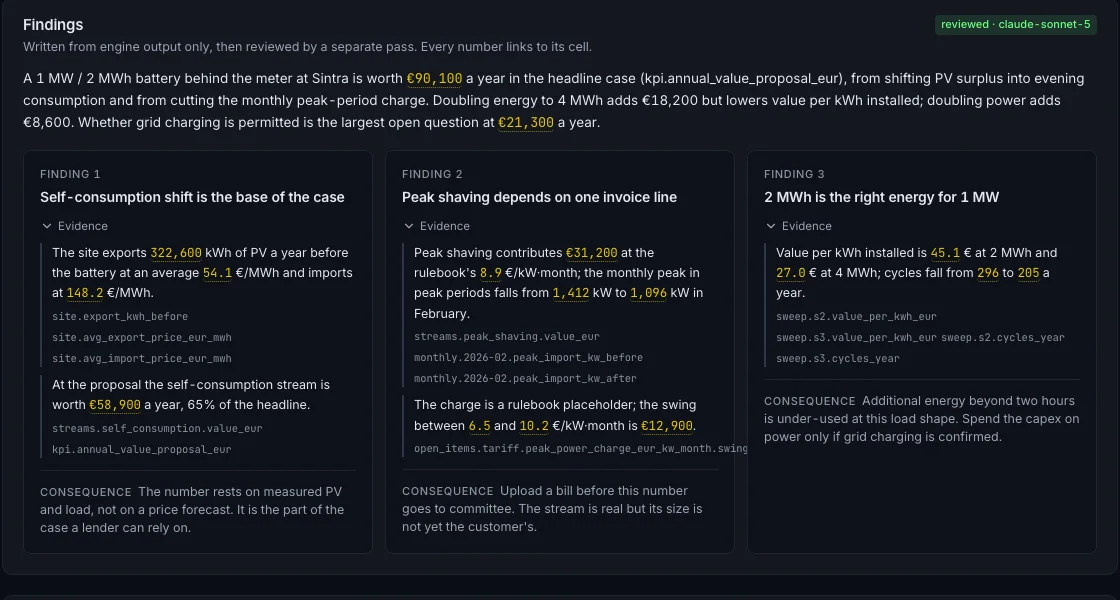Collapse the Evidence section under Finding 2
Image resolution: width=1120 pixels, height=600 pixels.
tap(437, 226)
